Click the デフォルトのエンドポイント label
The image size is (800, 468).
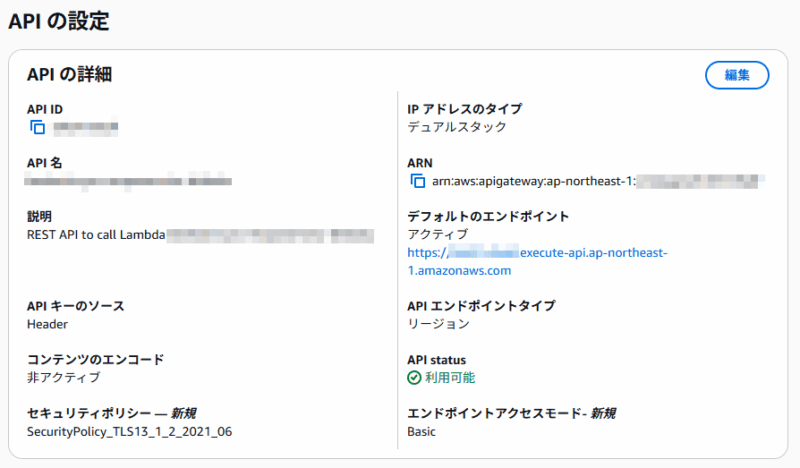tap(488, 216)
